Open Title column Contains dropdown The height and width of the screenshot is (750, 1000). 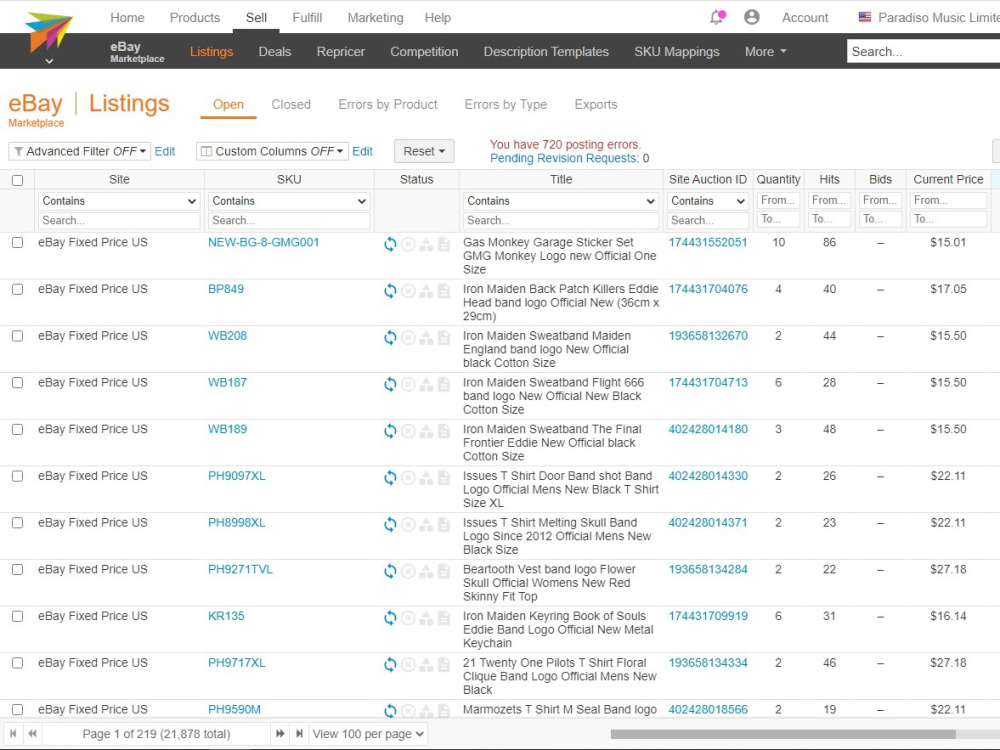pyautogui.click(x=561, y=201)
